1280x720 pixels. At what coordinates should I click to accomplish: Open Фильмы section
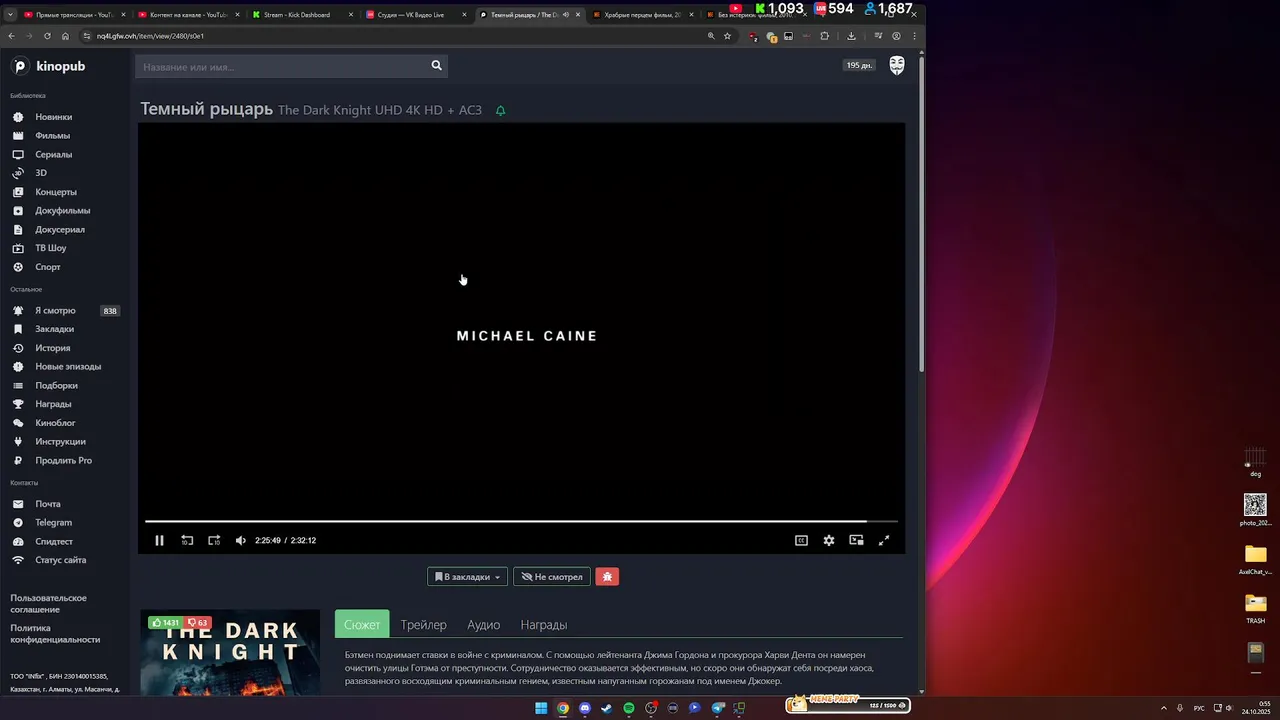[52, 136]
